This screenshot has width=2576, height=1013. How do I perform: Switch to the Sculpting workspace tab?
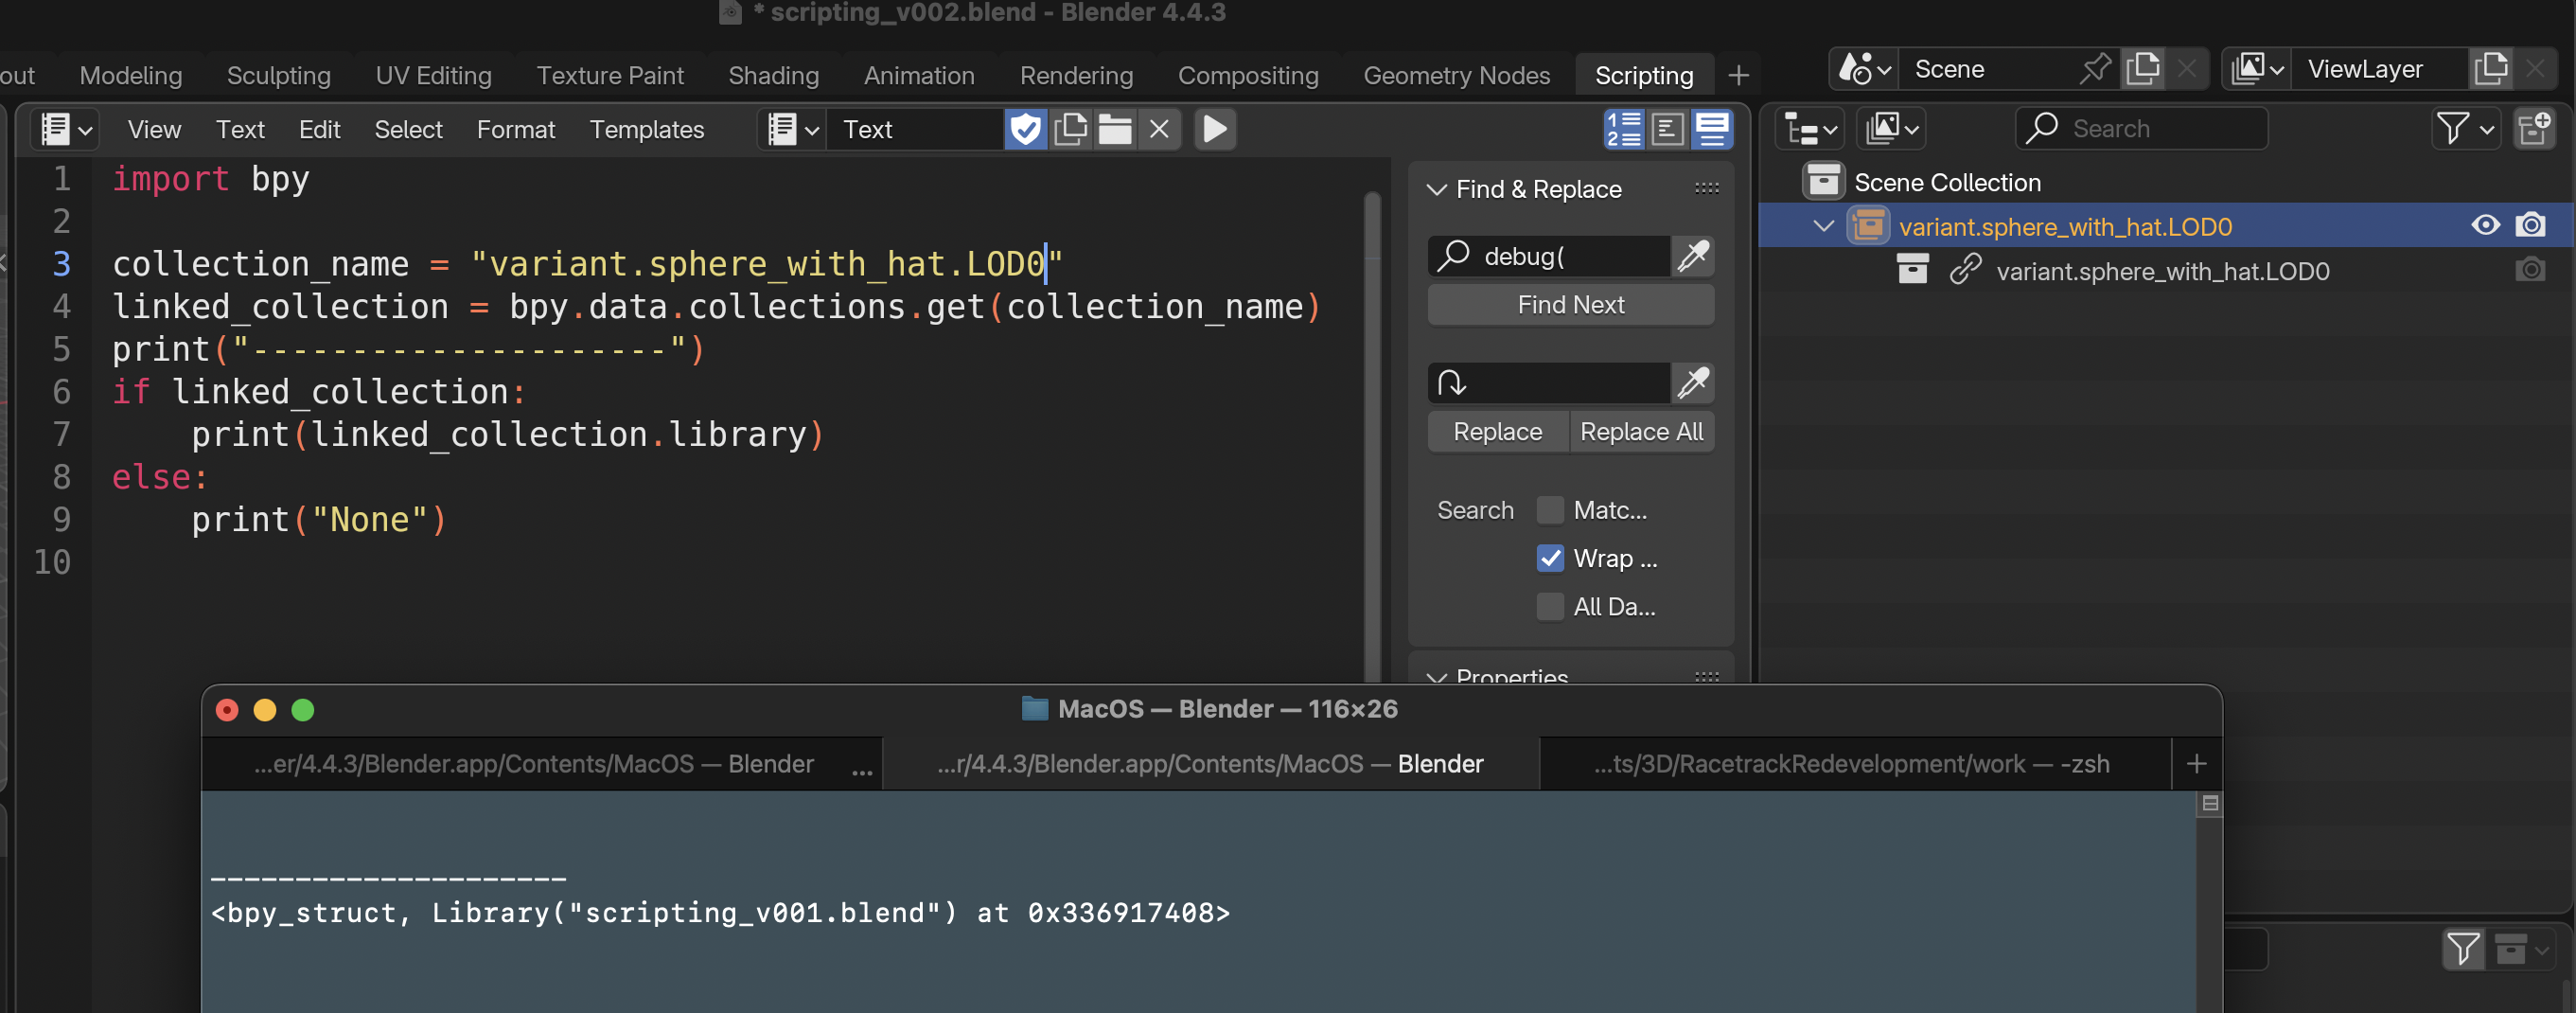tap(278, 75)
